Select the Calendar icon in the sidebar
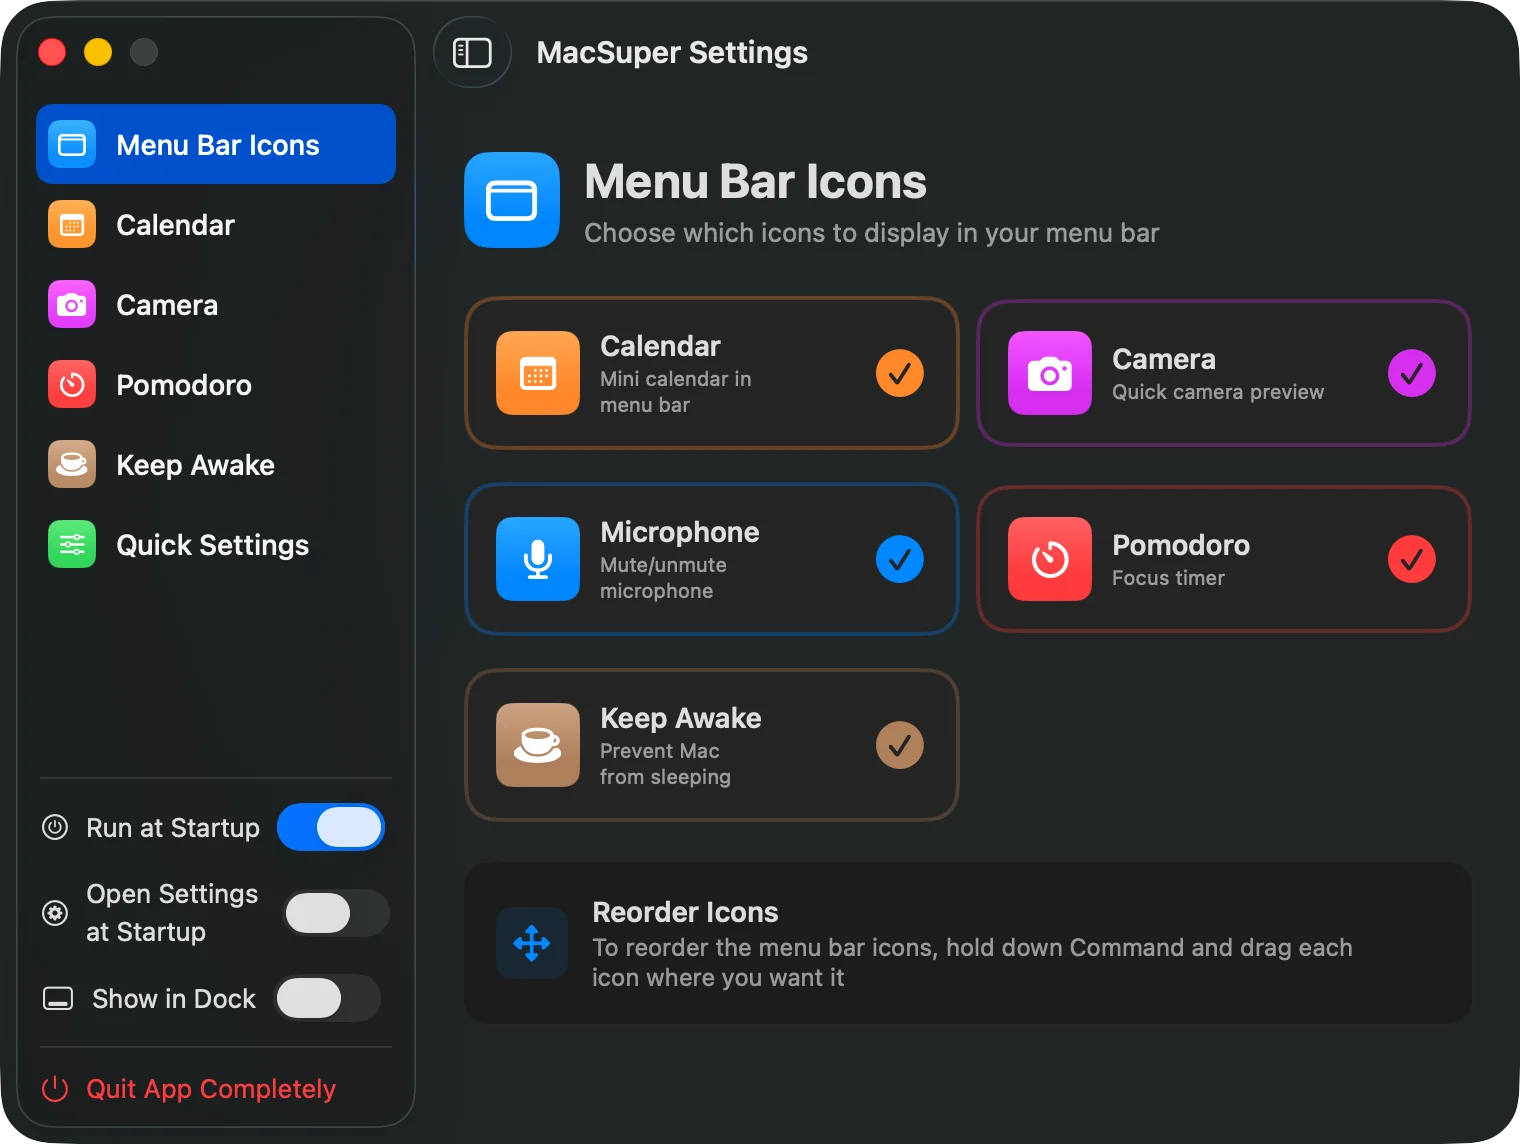 point(71,224)
